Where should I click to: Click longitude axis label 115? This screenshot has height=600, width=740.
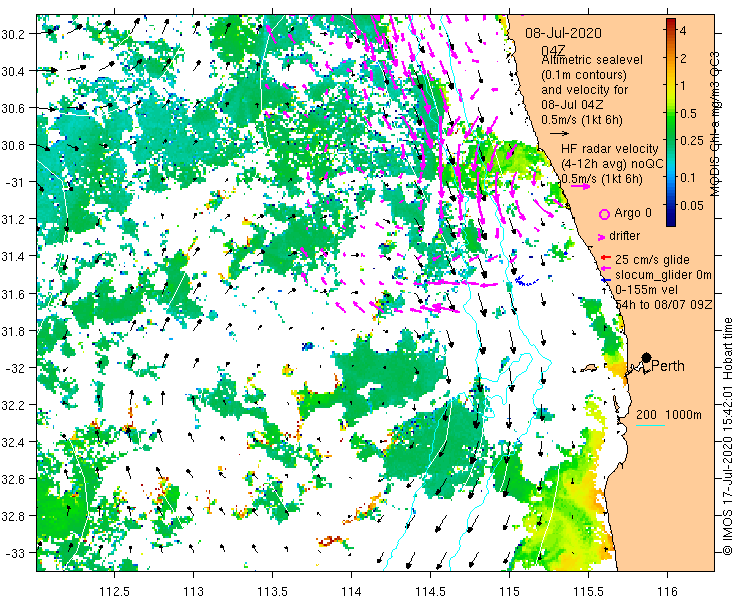pos(509,591)
